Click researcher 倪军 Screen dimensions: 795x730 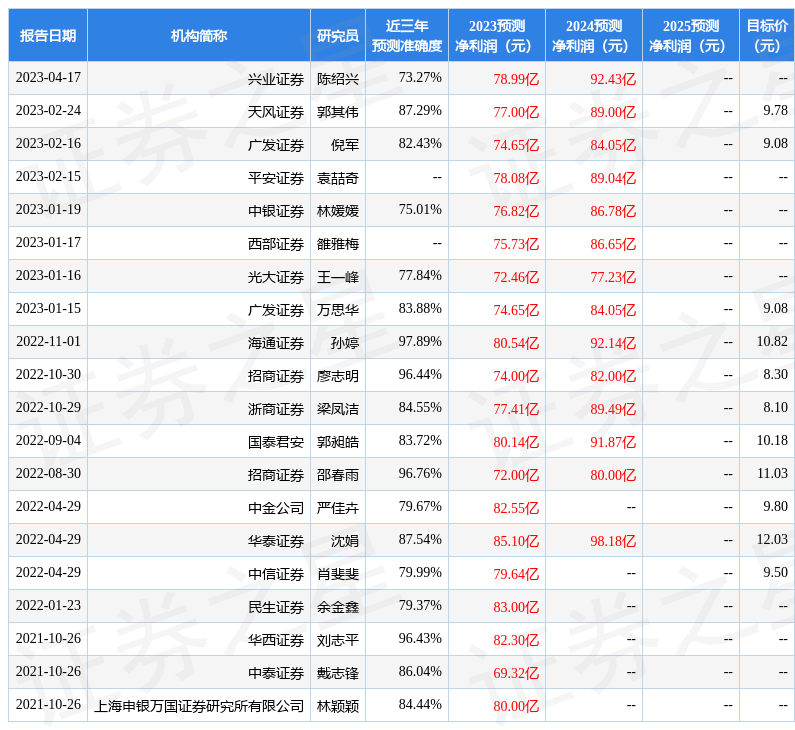[x=345, y=145]
